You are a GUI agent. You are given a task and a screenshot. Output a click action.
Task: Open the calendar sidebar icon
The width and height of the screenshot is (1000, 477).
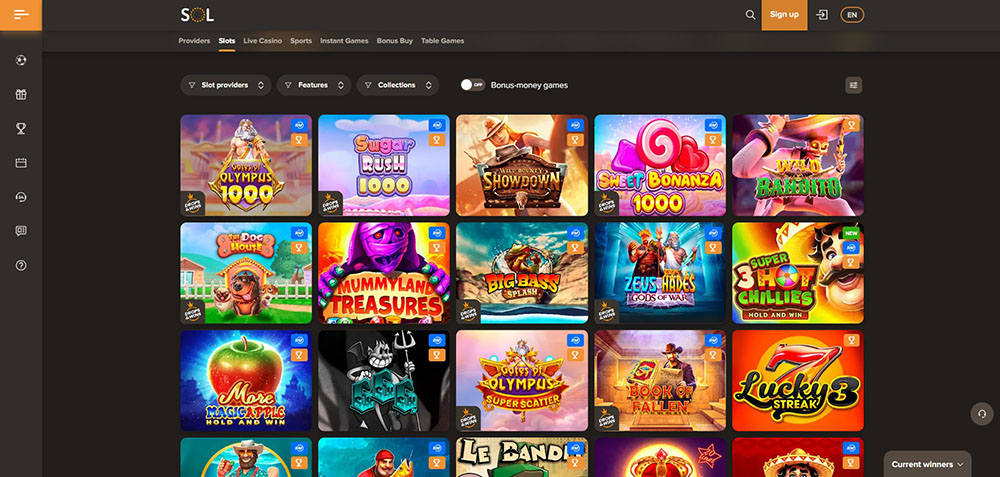21,163
